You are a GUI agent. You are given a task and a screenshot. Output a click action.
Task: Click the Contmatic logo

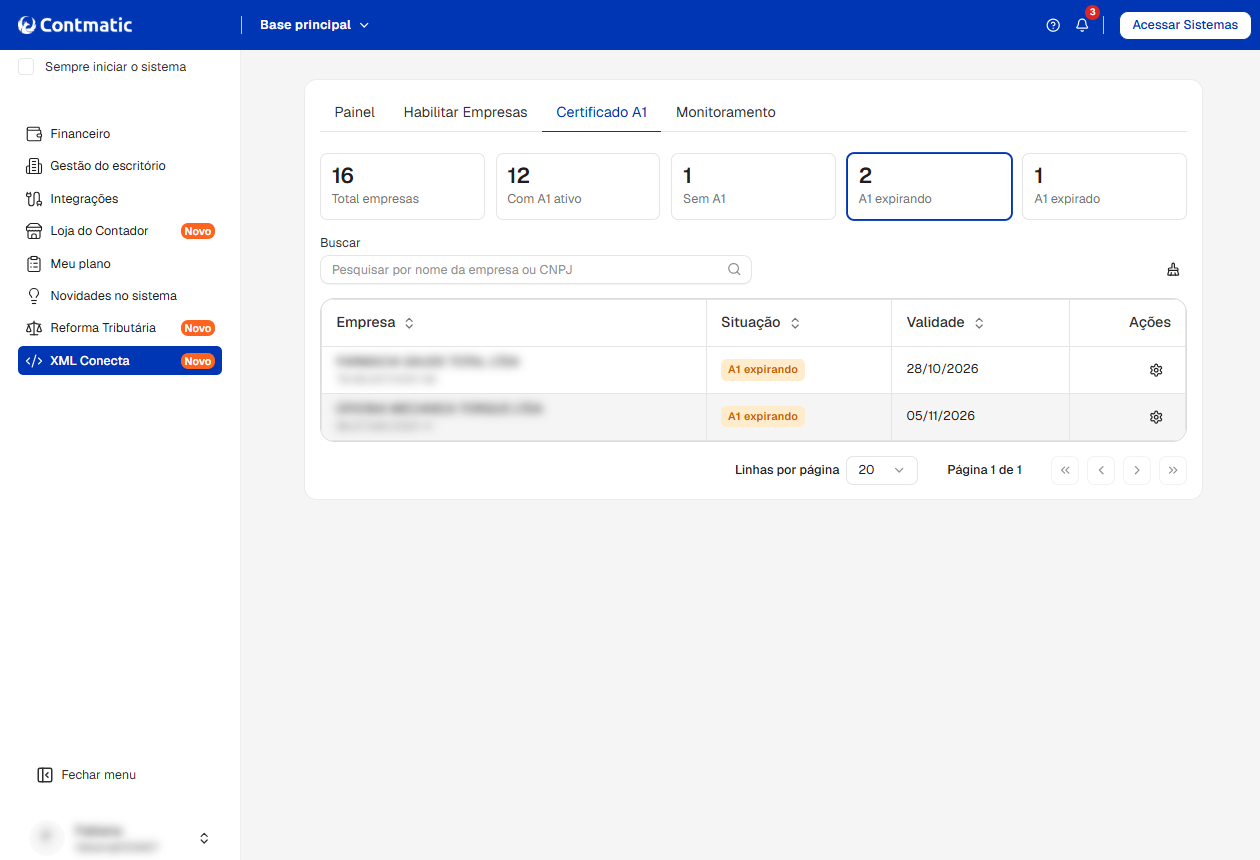(75, 25)
